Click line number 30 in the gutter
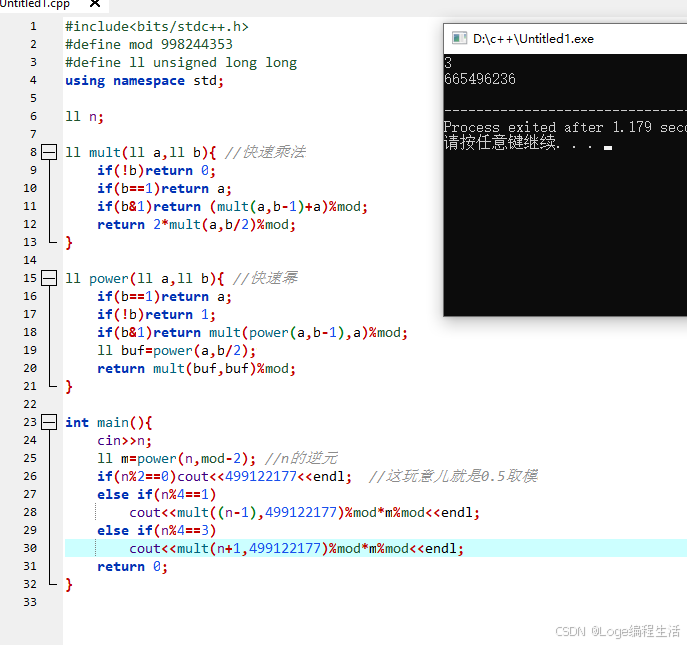 pos(30,548)
